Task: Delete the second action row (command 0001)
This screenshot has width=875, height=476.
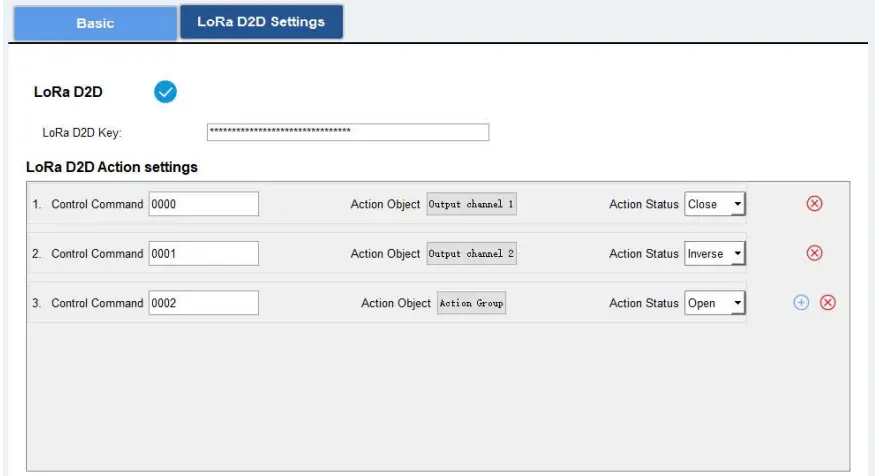Action: [814, 253]
